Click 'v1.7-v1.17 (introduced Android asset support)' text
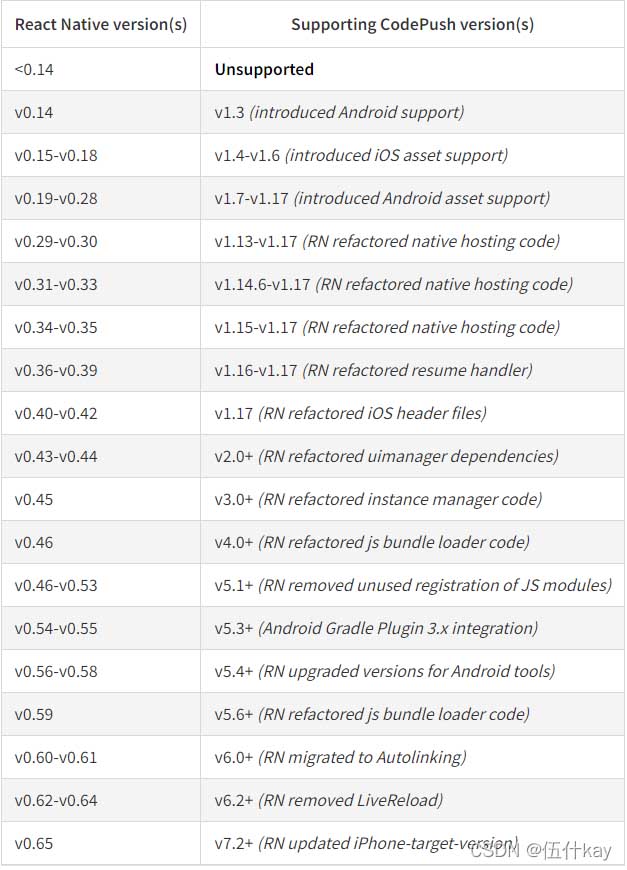The width and height of the screenshot is (627, 870). (x=382, y=198)
